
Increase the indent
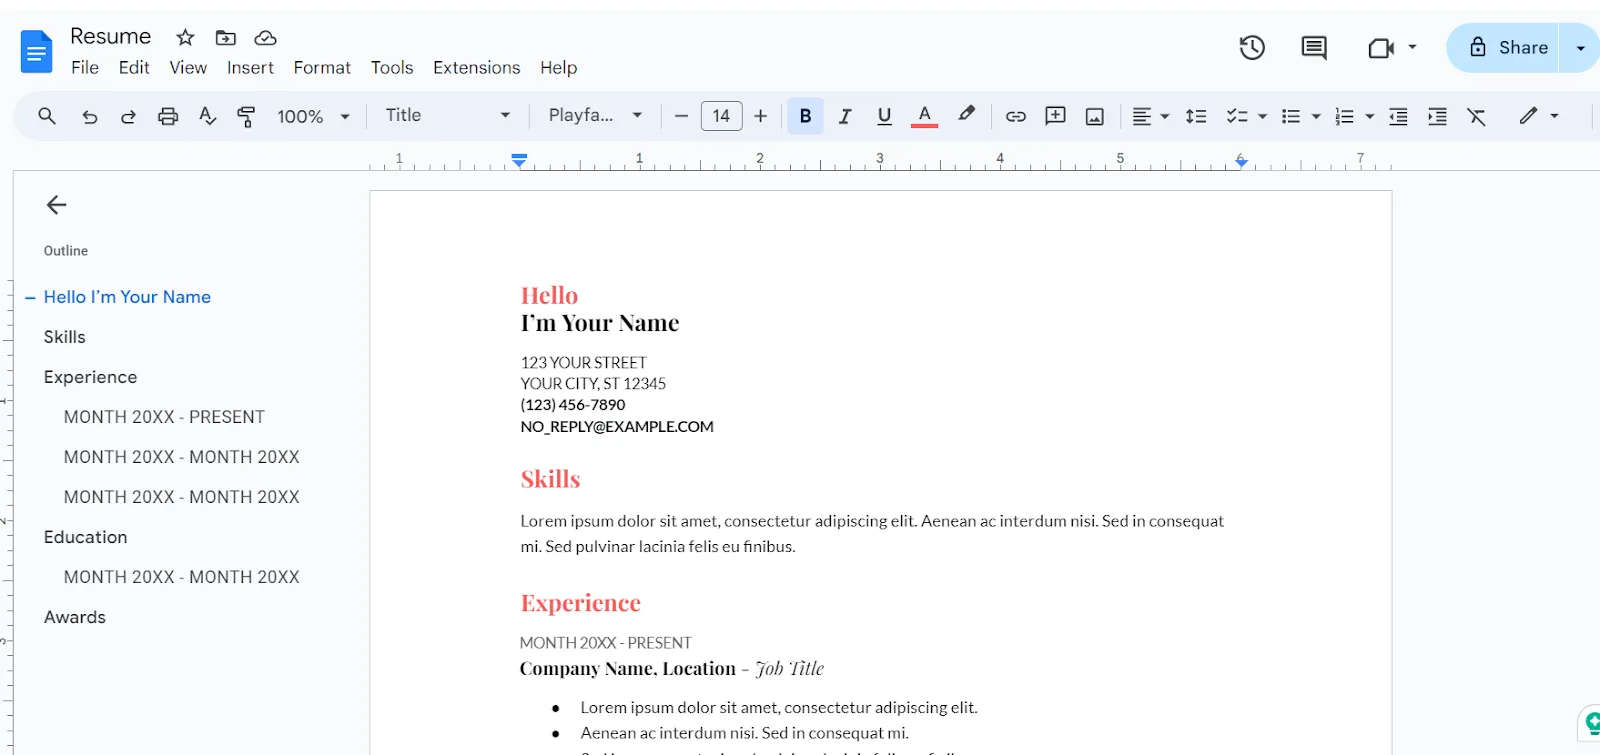pos(1437,116)
